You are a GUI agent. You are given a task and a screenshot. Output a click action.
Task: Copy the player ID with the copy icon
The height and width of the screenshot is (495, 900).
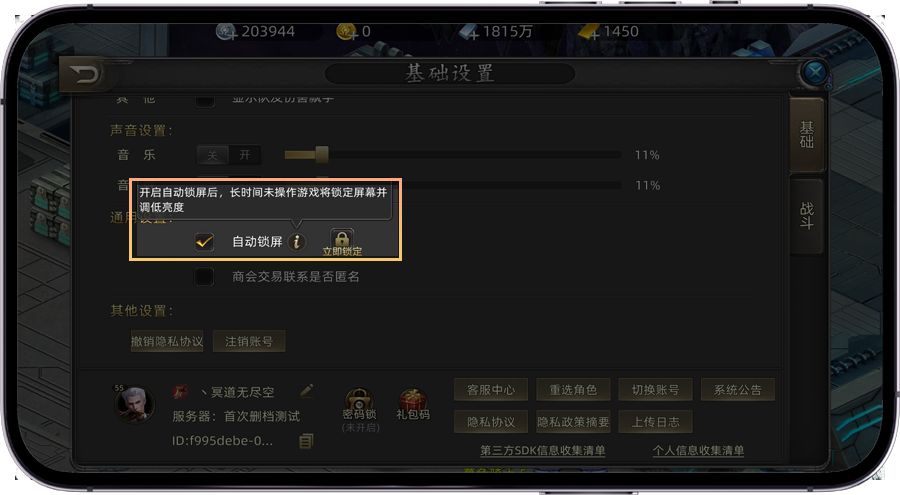click(x=307, y=441)
